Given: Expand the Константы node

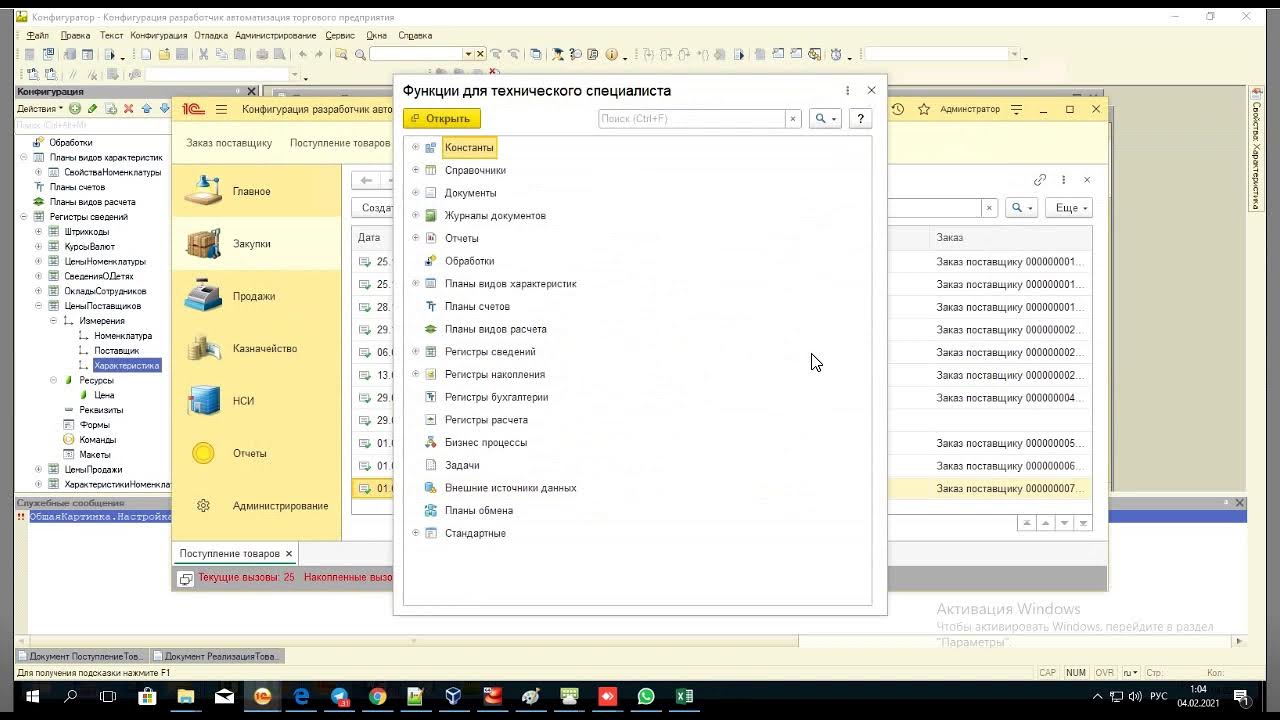Looking at the screenshot, I should pyautogui.click(x=416, y=147).
